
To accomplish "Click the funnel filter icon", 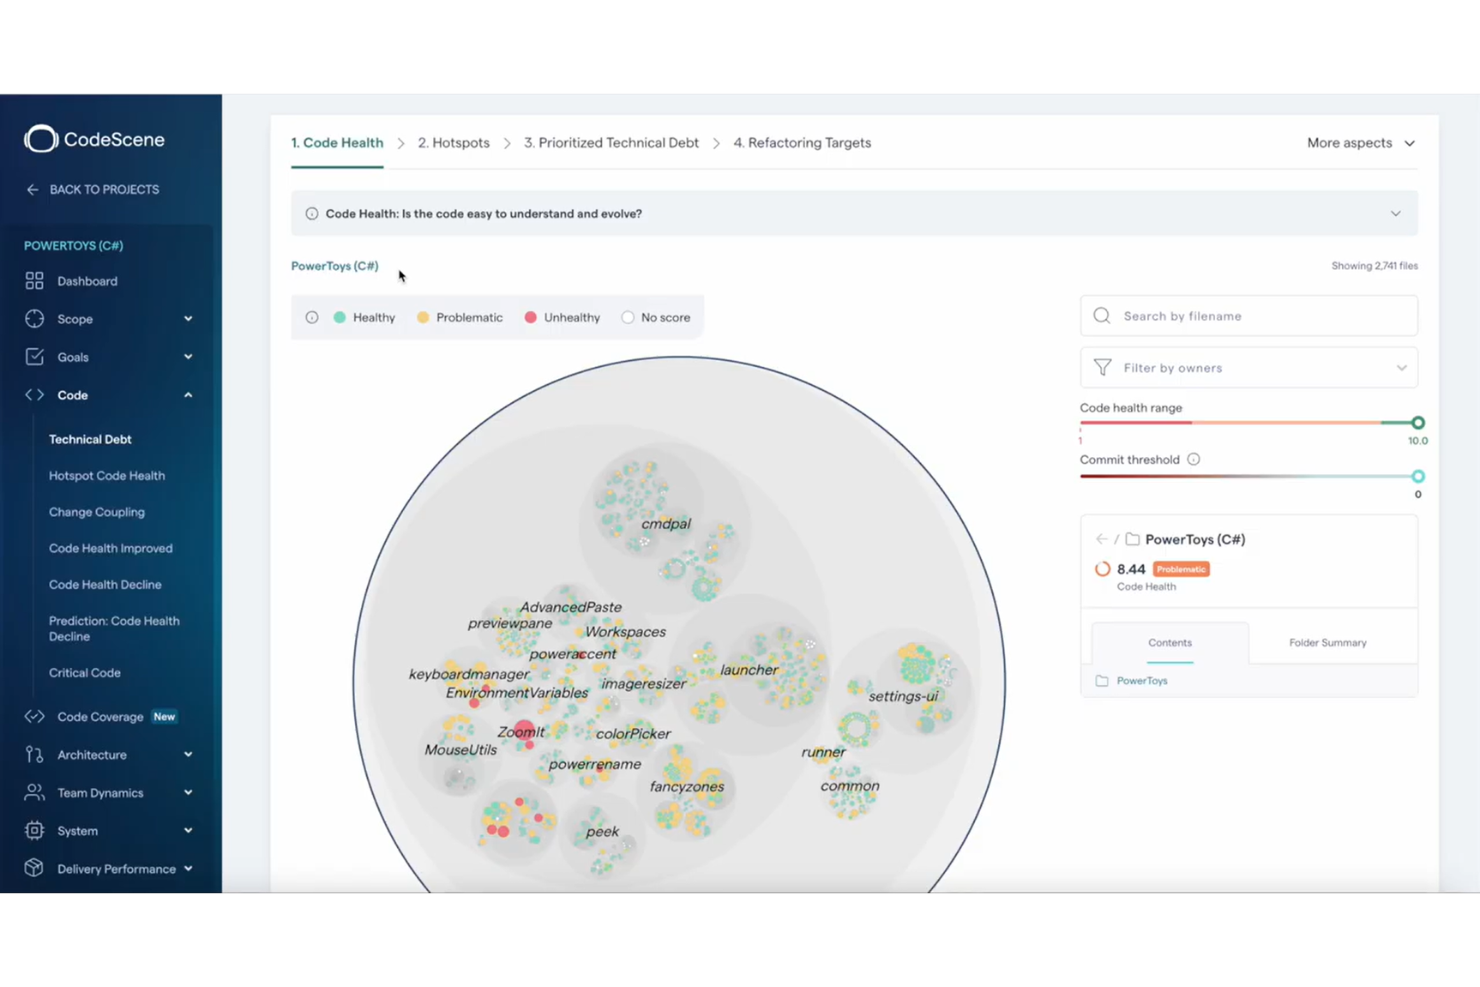I will click(1102, 368).
